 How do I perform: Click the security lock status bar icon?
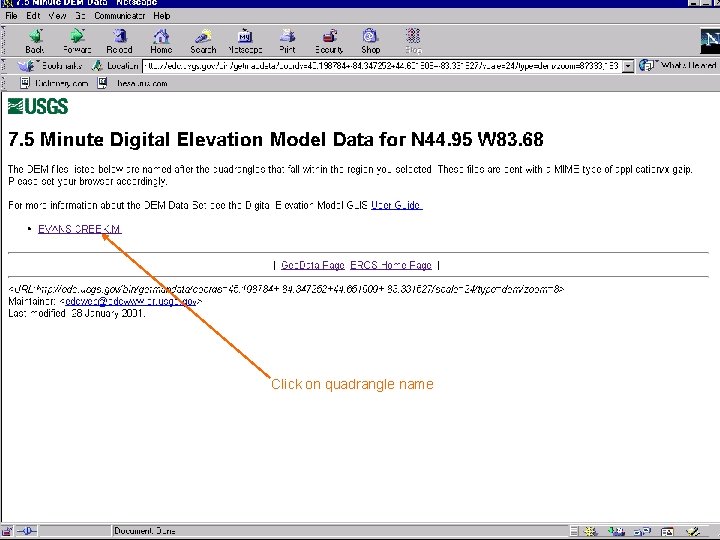7,531
